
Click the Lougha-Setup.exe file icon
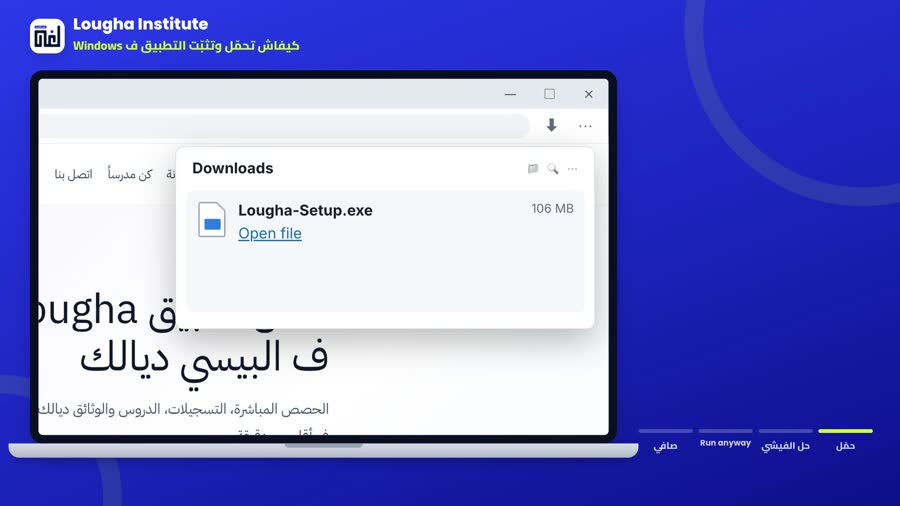click(212, 220)
